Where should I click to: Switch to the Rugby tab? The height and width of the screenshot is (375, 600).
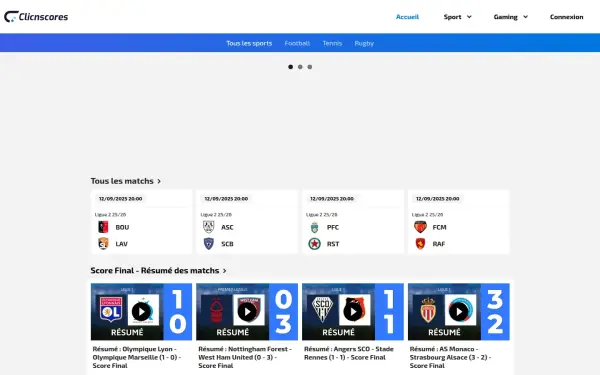click(x=364, y=43)
